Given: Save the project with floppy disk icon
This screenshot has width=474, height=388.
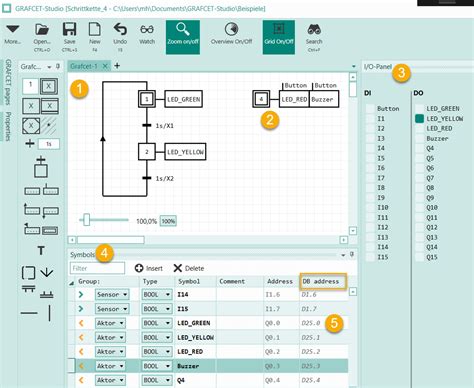Looking at the screenshot, I should (69, 30).
